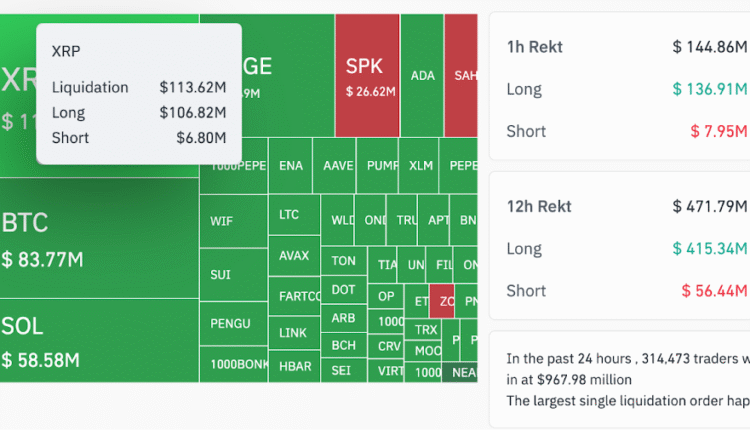Click the red SPK tile
The width and height of the screenshot is (750, 430).
[x=367, y=77]
